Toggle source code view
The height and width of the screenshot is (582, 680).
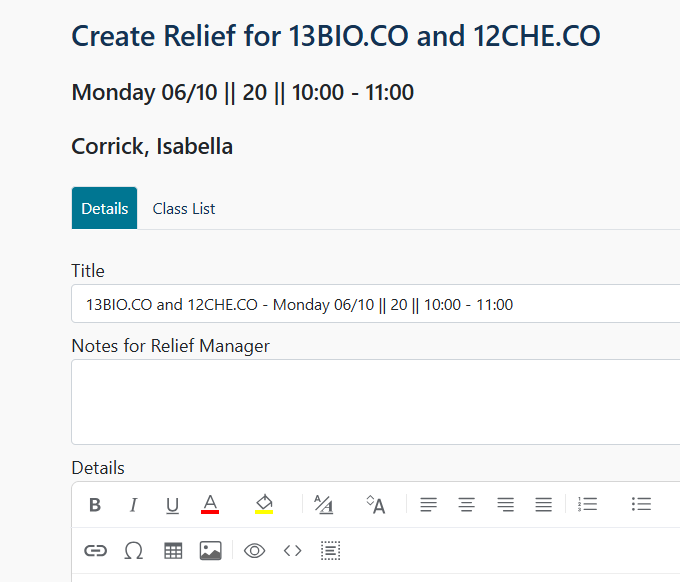click(292, 550)
